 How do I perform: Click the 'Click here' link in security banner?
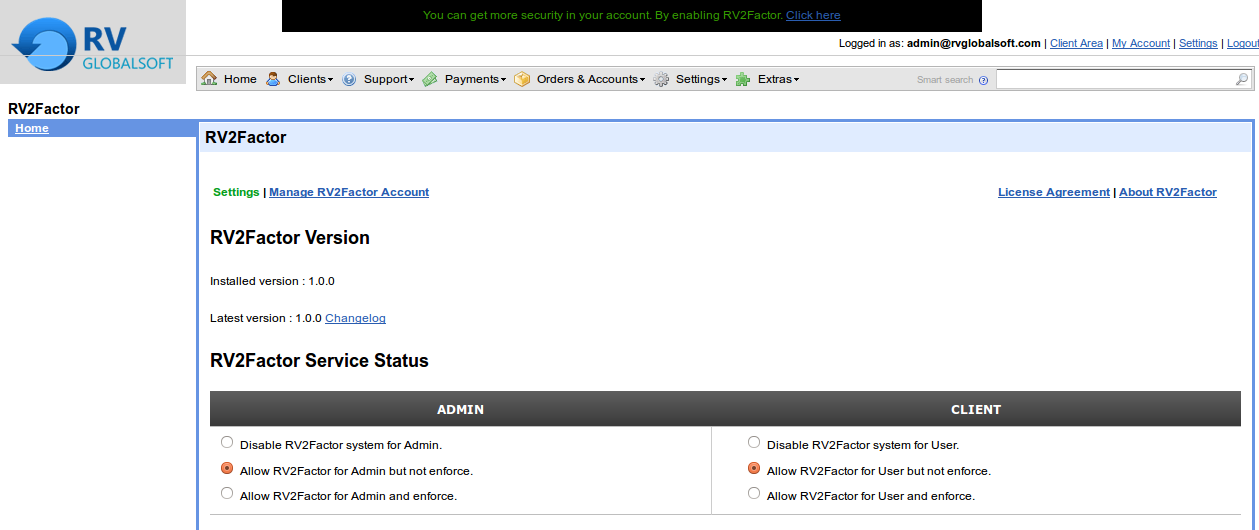[813, 15]
